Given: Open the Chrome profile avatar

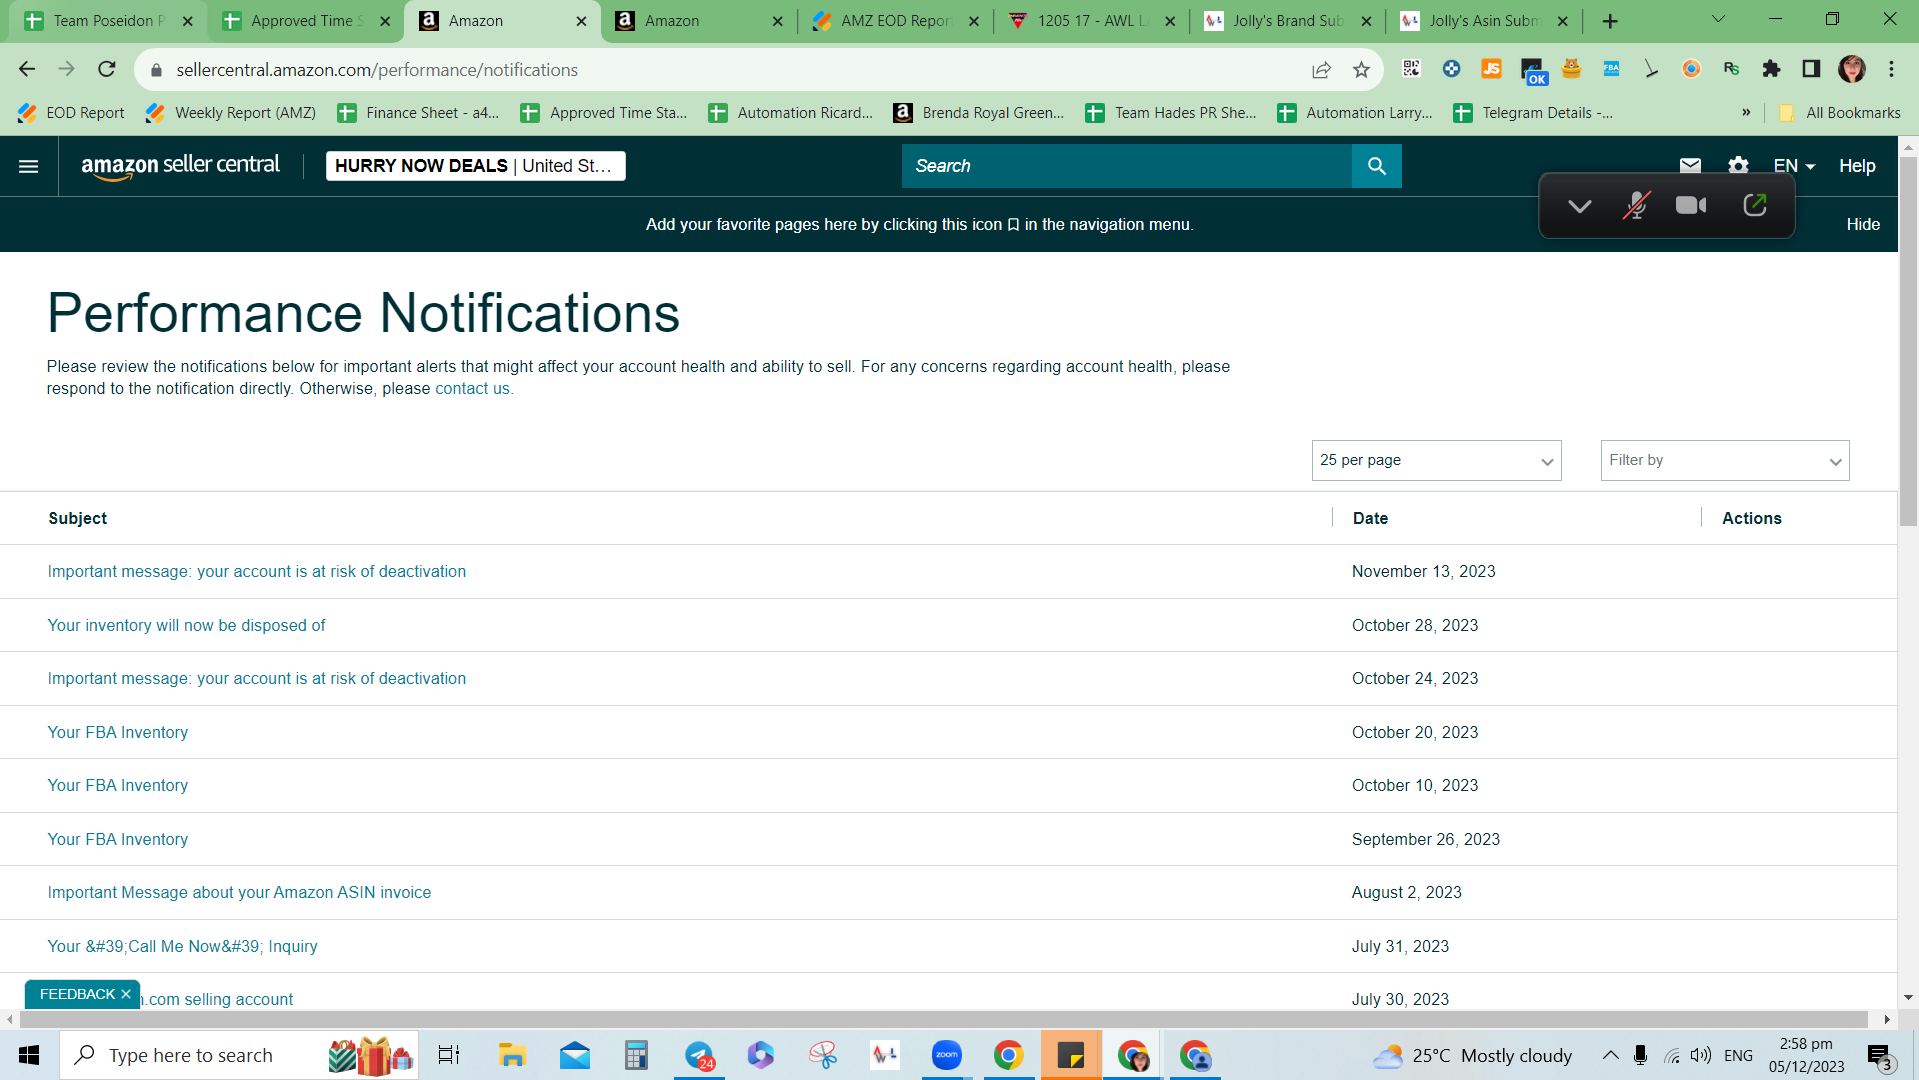Looking at the screenshot, I should [1852, 69].
